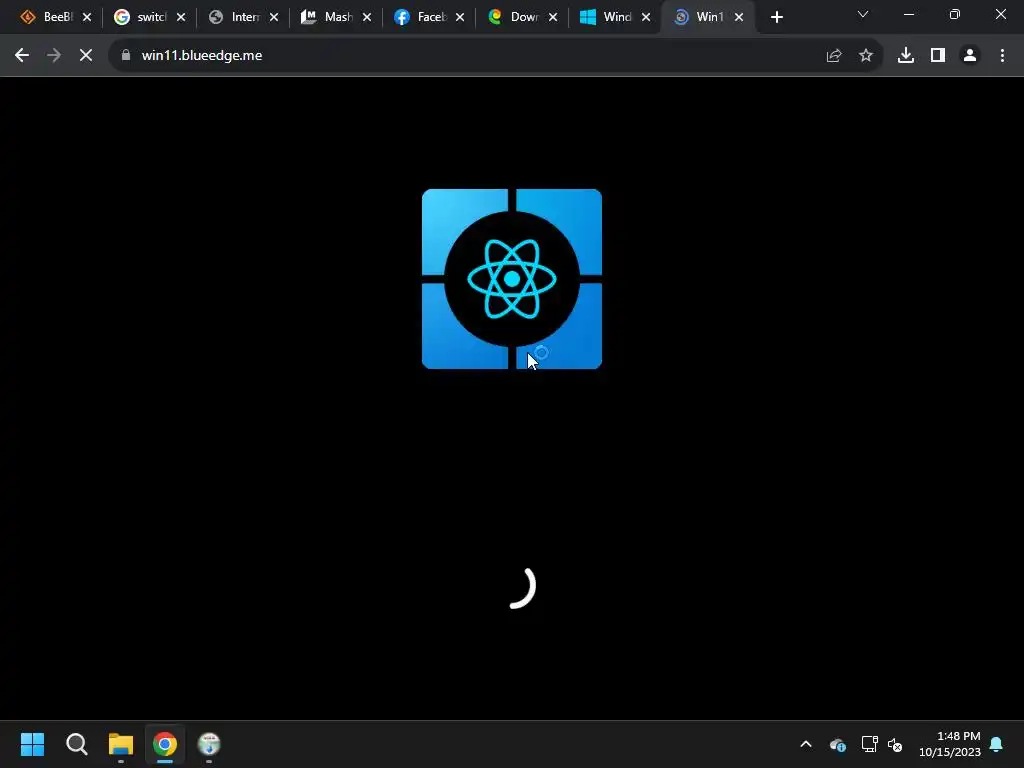Open File Explorer from the taskbar
This screenshot has height=768, width=1024.
coord(121,744)
